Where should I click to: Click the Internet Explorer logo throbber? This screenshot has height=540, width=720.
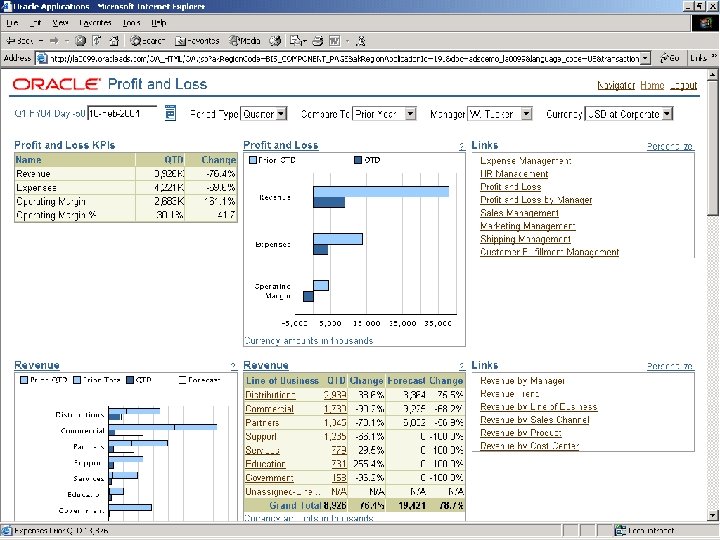705,23
